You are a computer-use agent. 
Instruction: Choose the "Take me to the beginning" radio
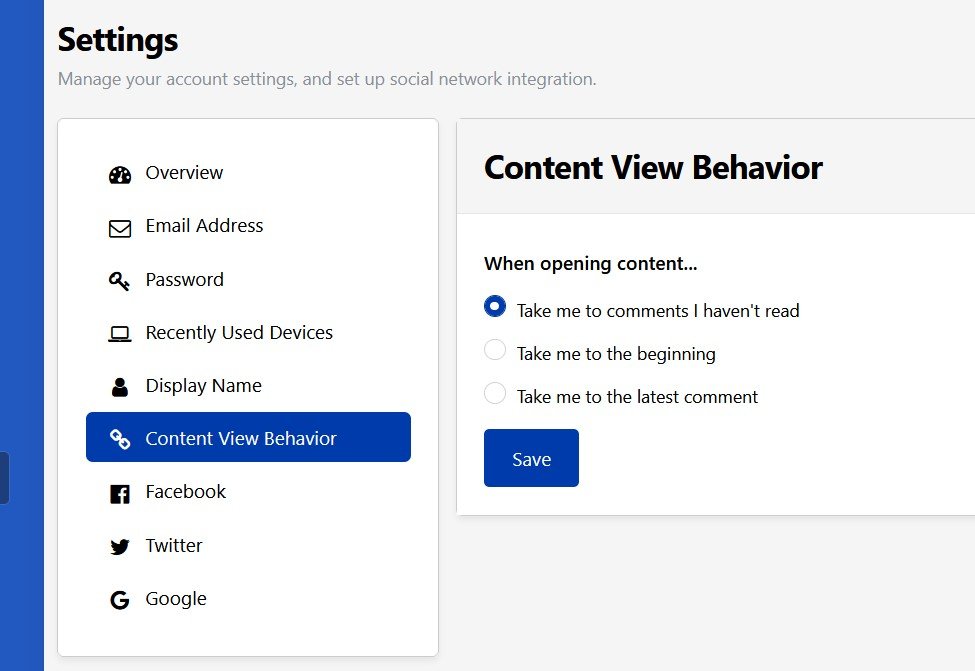pos(495,349)
